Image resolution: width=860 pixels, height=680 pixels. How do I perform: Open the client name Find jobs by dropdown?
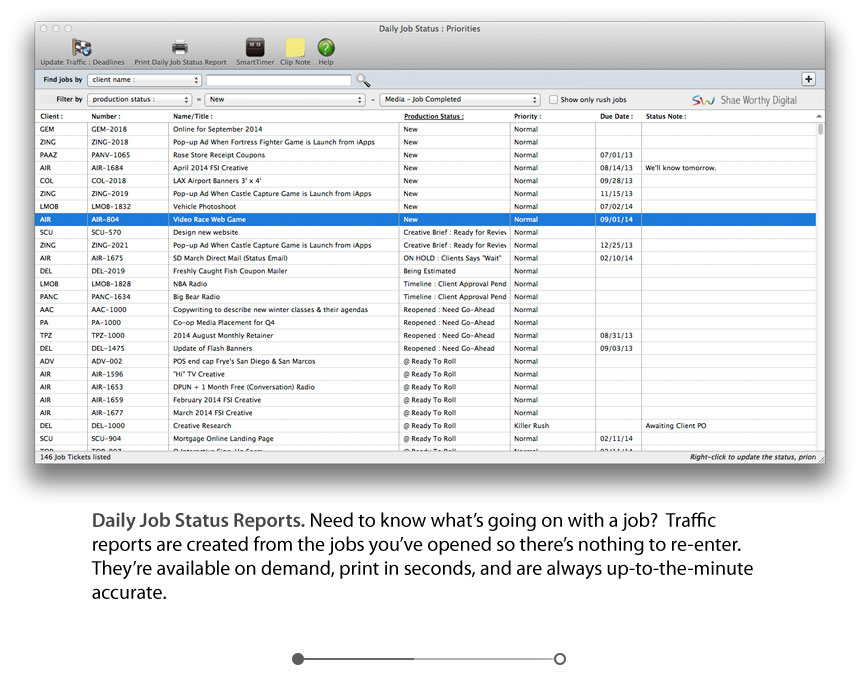(144, 80)
